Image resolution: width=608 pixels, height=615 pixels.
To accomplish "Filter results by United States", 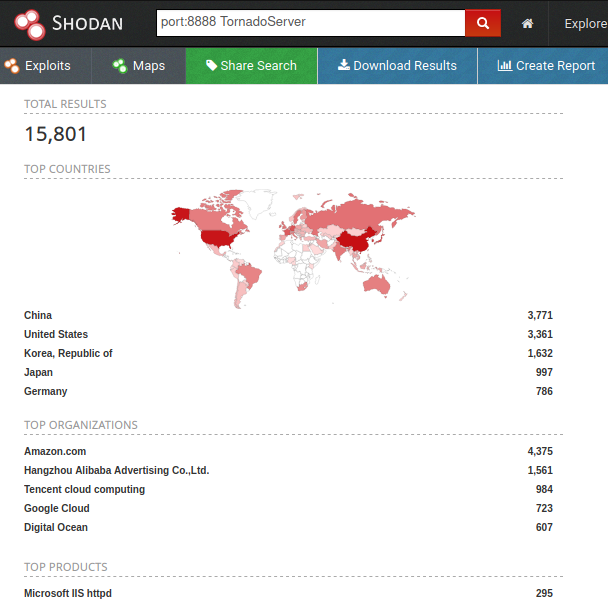I will pyautogui.click(x=56, y=334).
